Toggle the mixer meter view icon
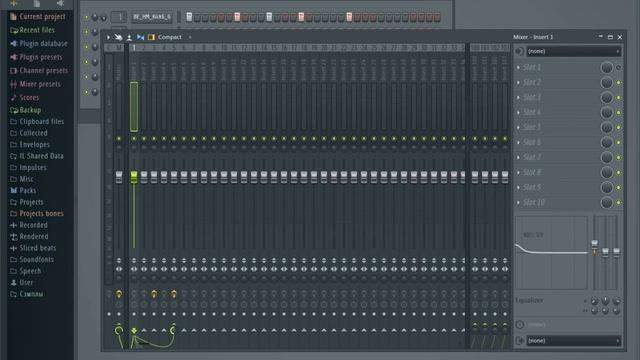Viewport: 640px width, 360px height. click(129, 37)
